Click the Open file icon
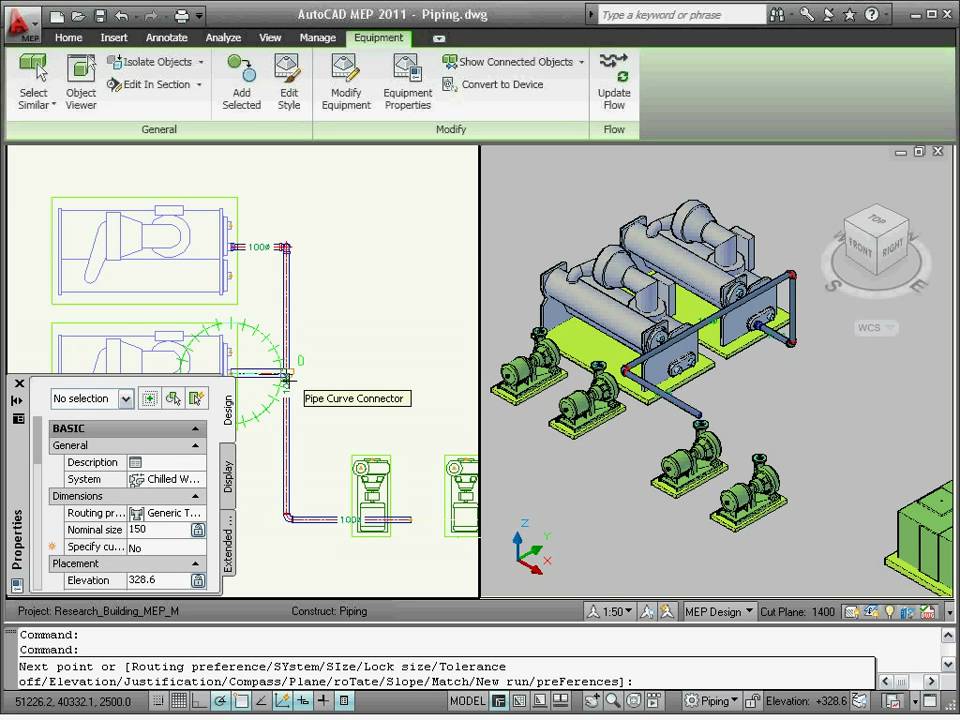The height and width of the screenshot is (720, 960). pos(78,15)
